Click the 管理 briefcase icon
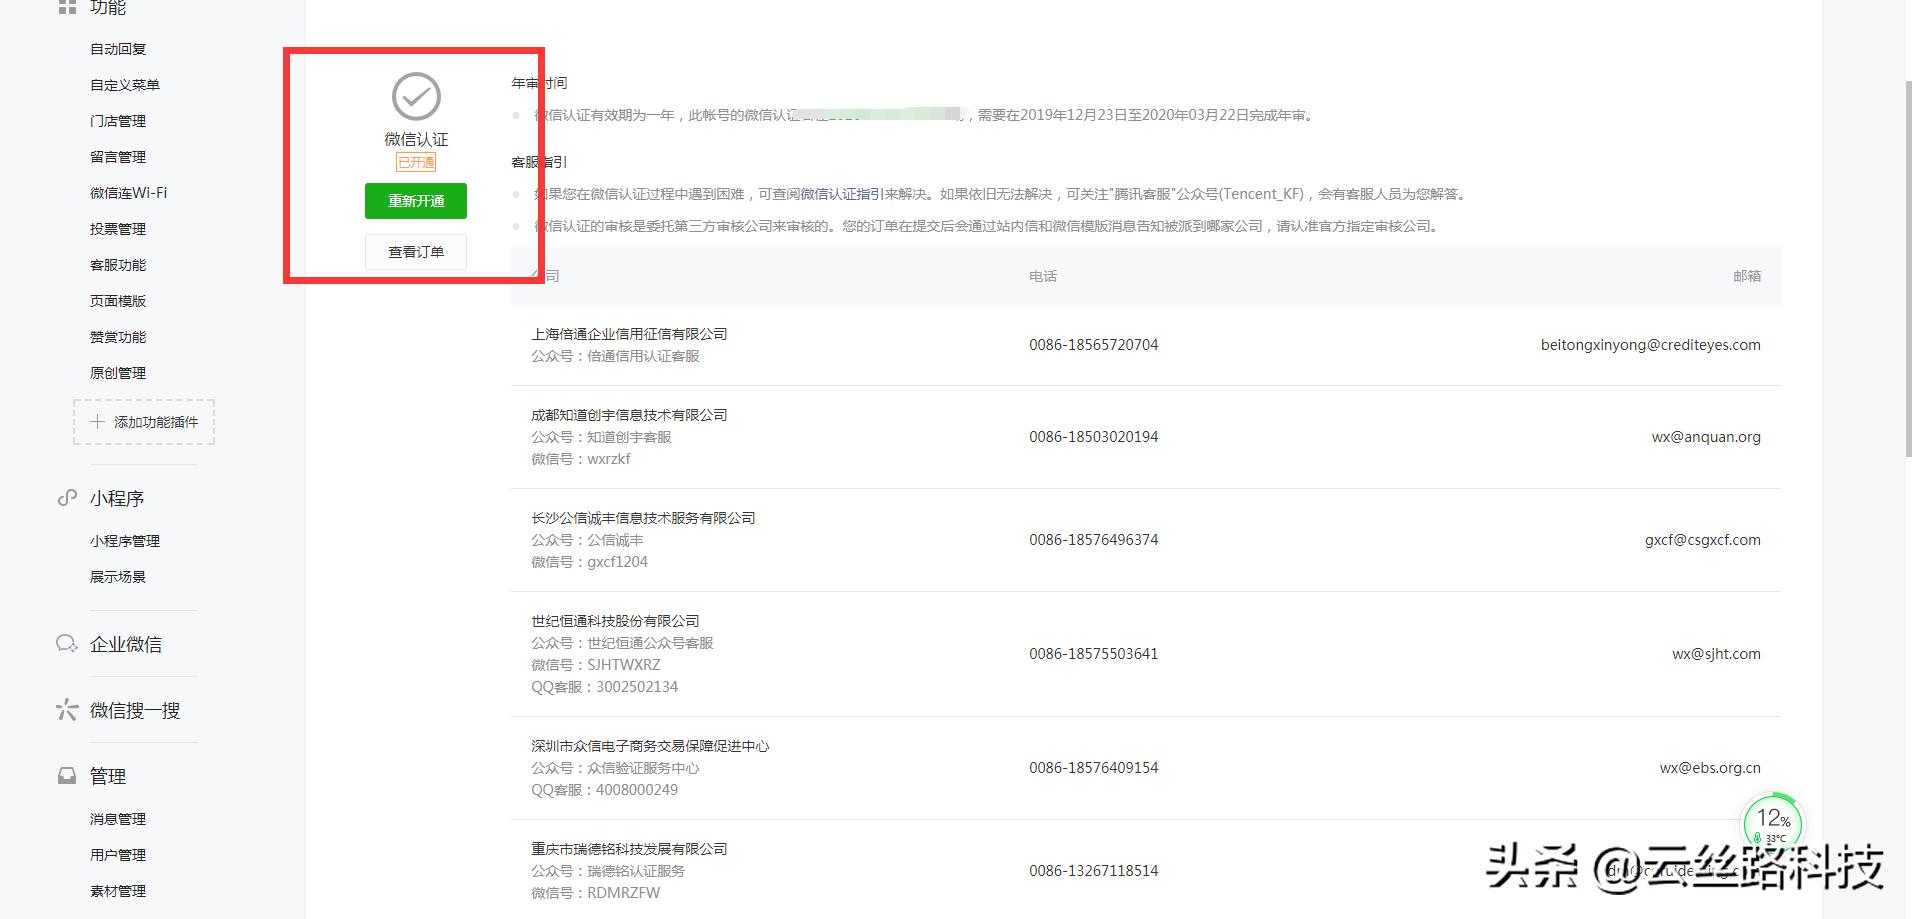Image resolution: width=1912 pixels, height=919 pixels. (x=66, y=775)
